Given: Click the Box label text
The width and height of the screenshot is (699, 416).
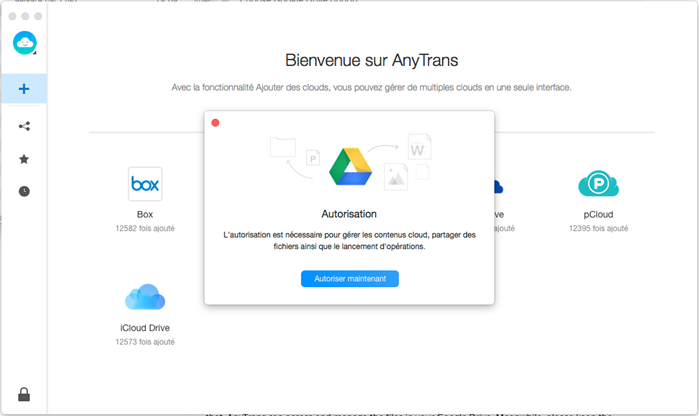Looking at the screenshot, I should pyautogui.click(x=145, y=214).
